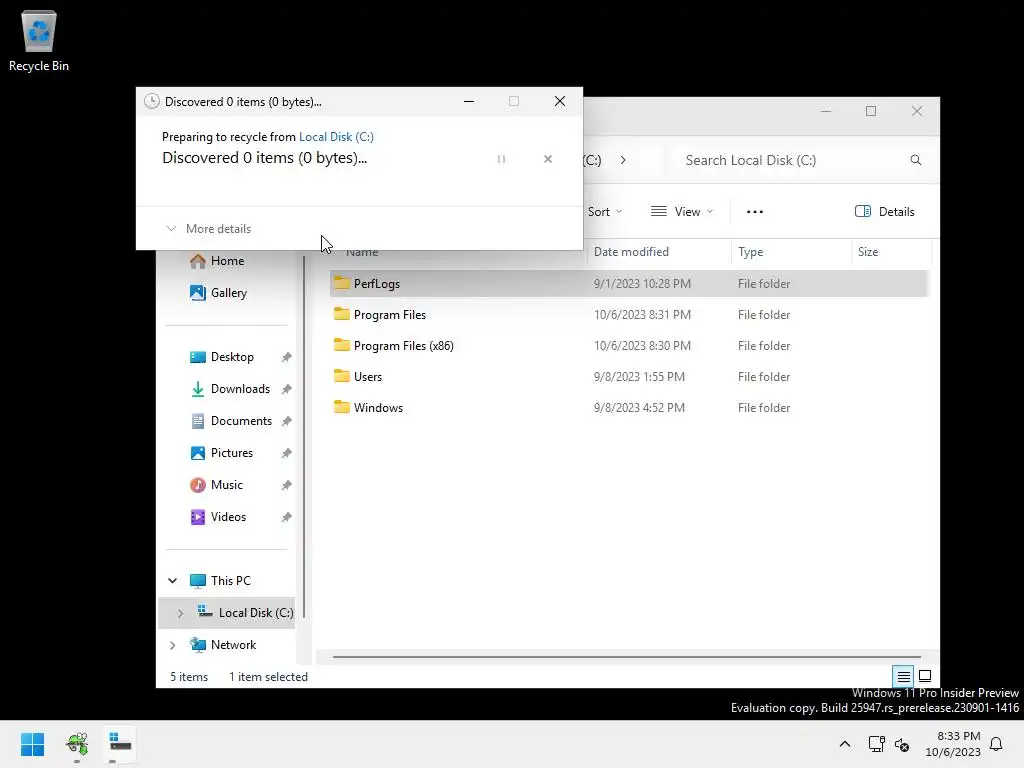Click the pin icon next to Videos
Image resolution: width=1024 pixels, height=768 pixels.
coord(286,517)
